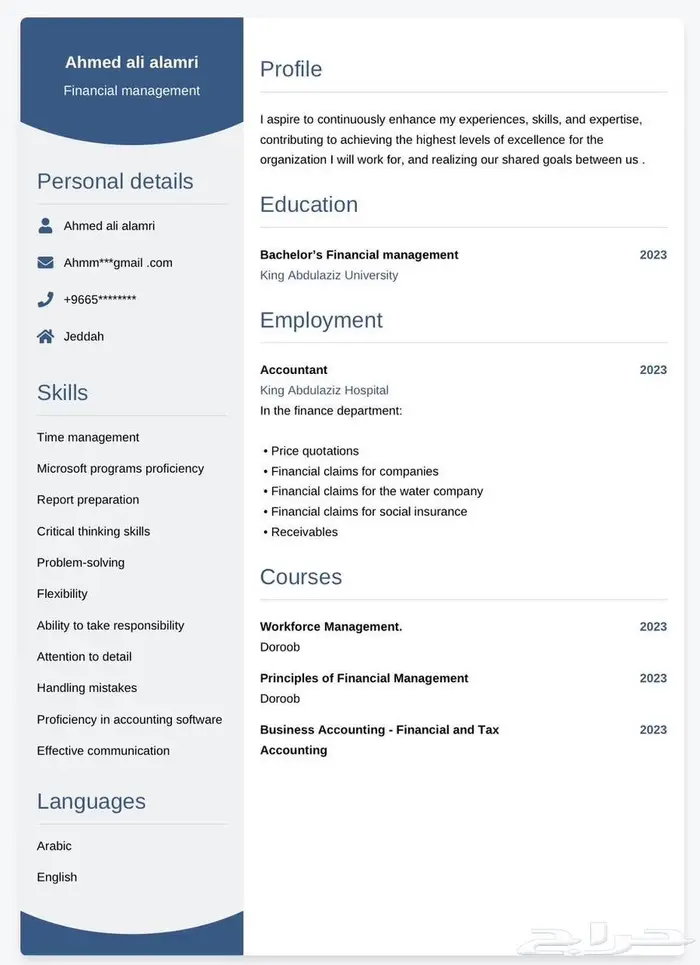Click the home address icon

pyautogui.click(x=45, y=336)
